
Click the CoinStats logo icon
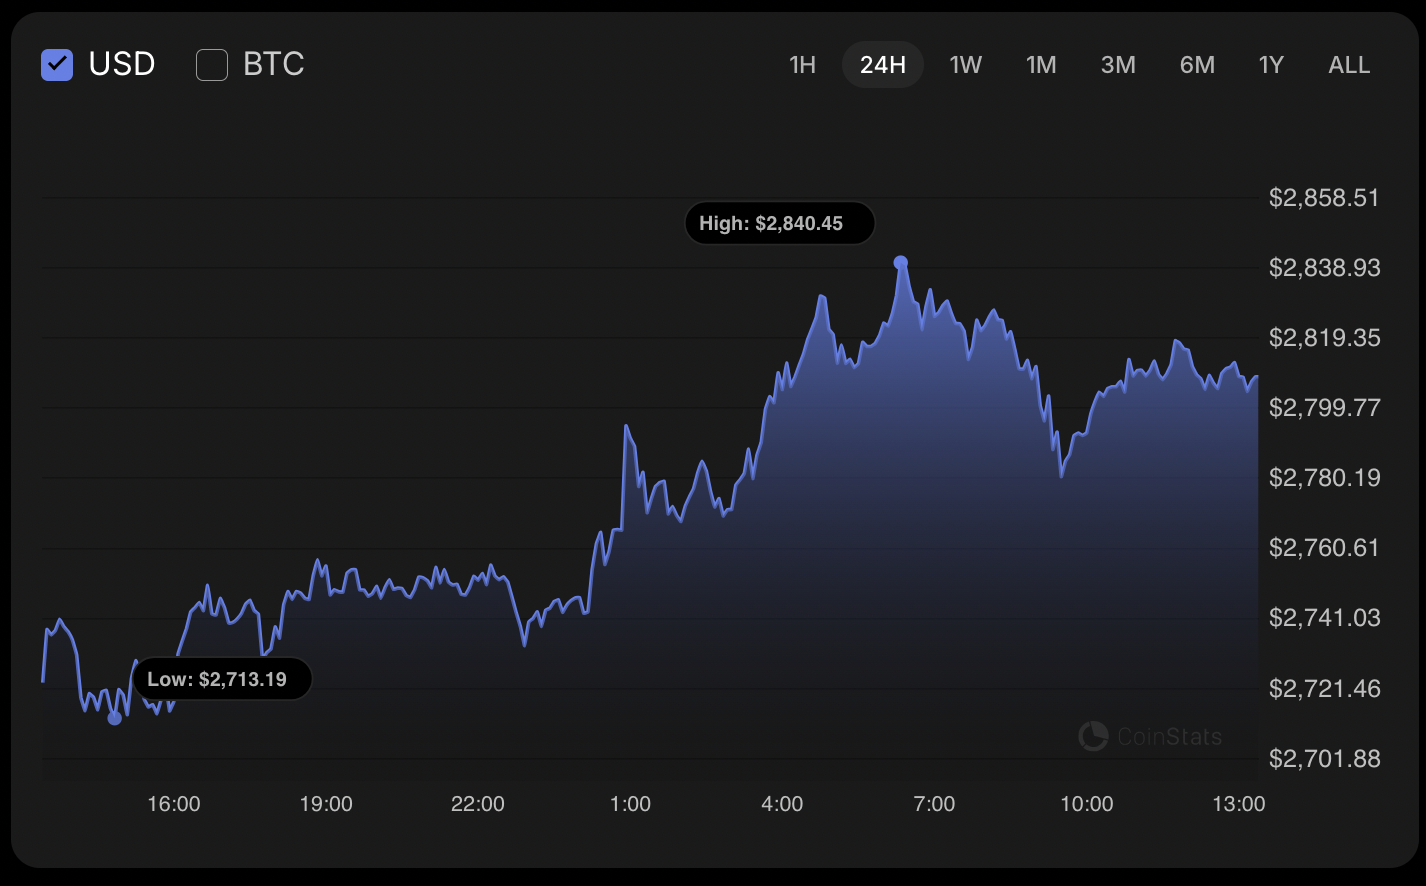coord(1095,736)
